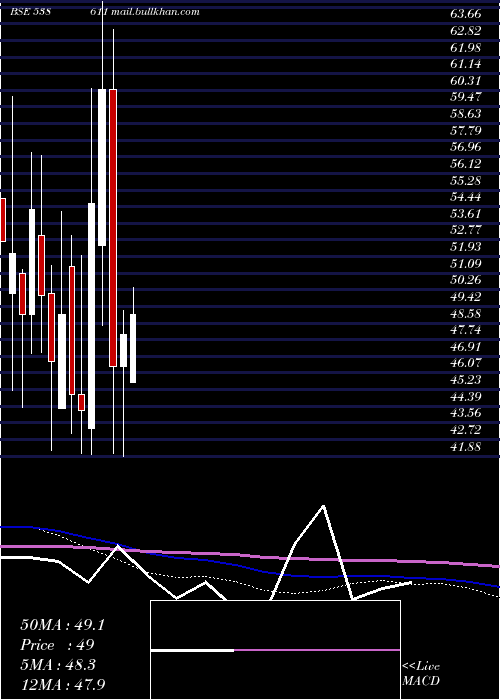Click the 12MA : 47.9 reading

click(62, 685)
